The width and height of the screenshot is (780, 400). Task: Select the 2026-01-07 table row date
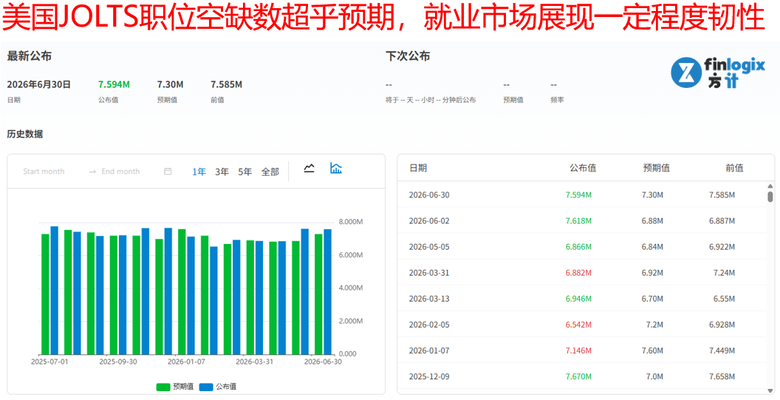[x=429, y=350]
